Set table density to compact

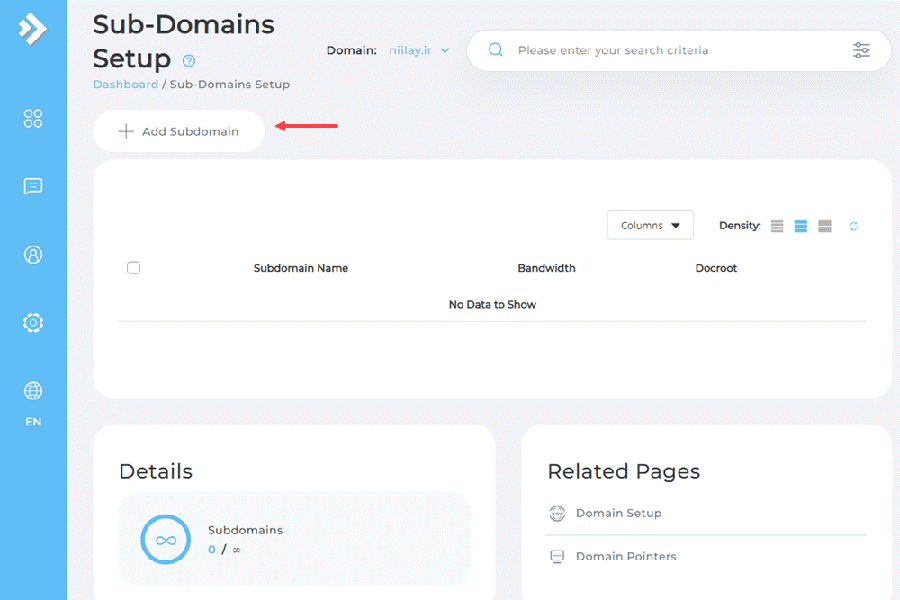click(777, 226)
